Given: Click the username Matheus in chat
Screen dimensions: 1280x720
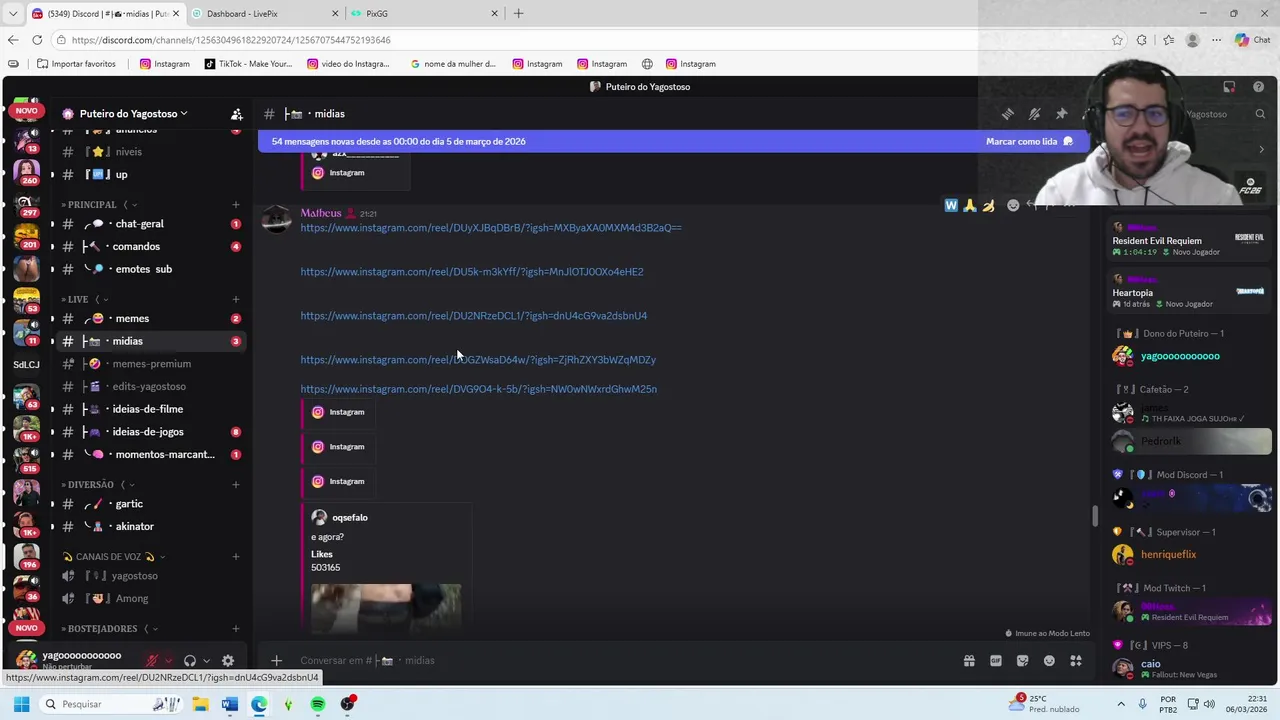Looking at the screenshot, I should coord(321,213).
